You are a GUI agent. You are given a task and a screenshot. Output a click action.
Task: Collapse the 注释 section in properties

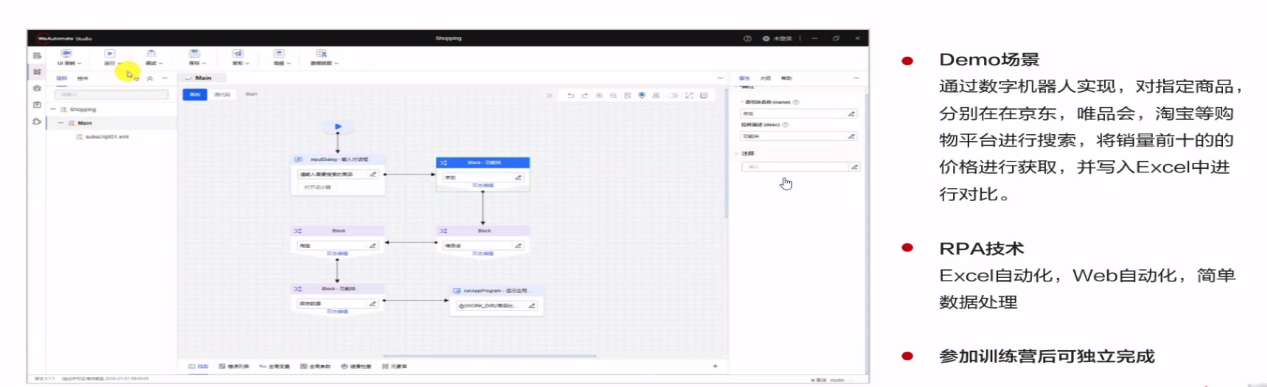point(736,154)
